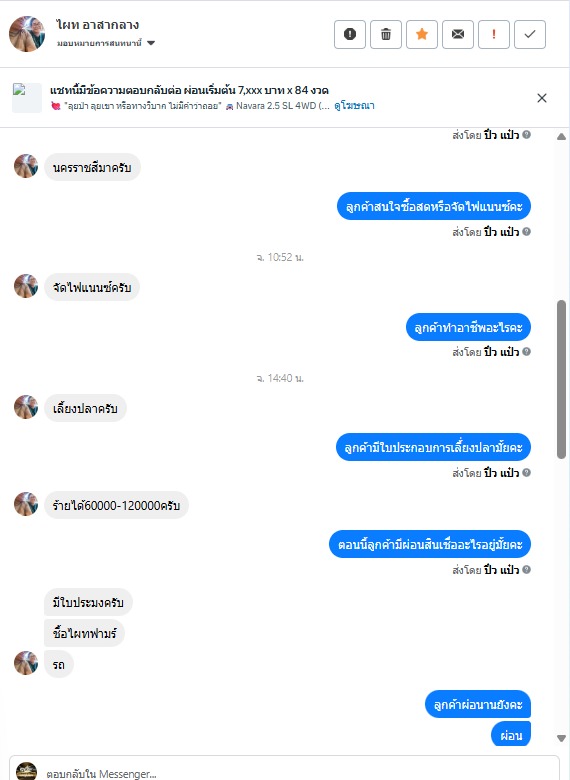Delete conversation using trash icon

coord(385,34)
